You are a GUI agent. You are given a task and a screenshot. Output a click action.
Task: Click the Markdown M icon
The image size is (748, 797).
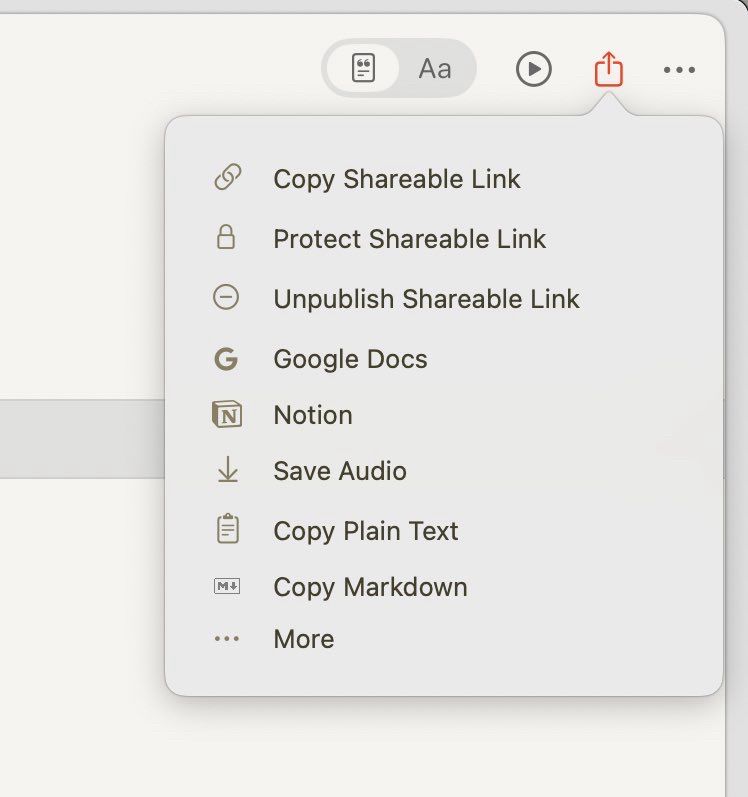227,587
